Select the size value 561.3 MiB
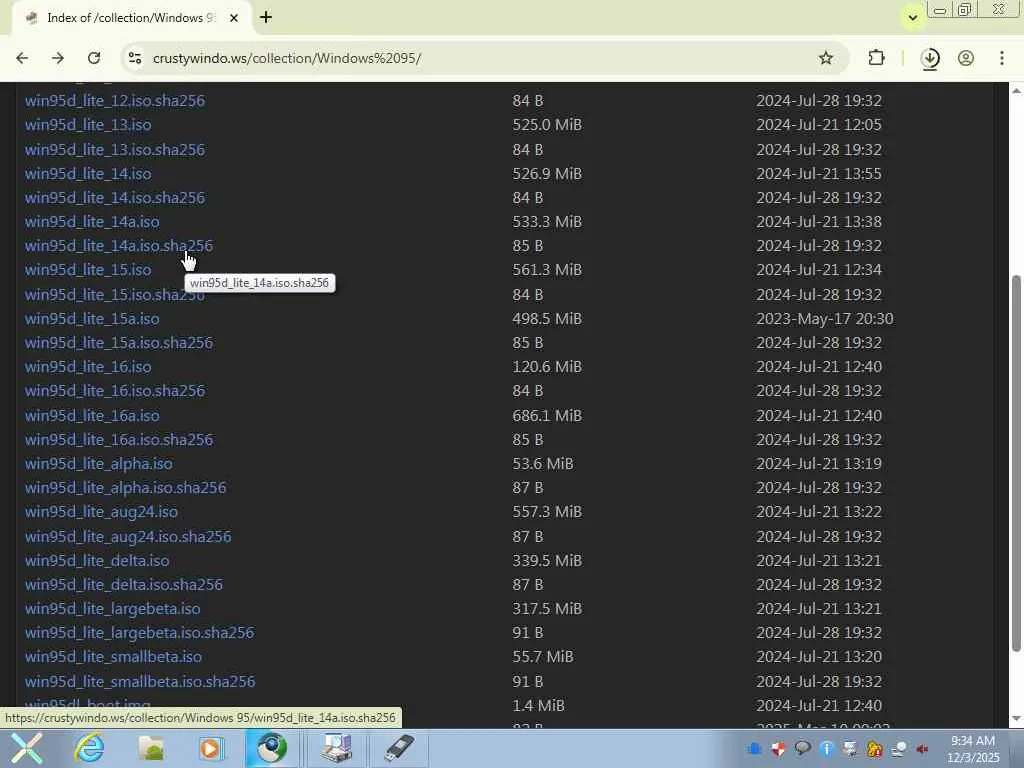This screenshot has height=768, width=1024. coord(547,270)
